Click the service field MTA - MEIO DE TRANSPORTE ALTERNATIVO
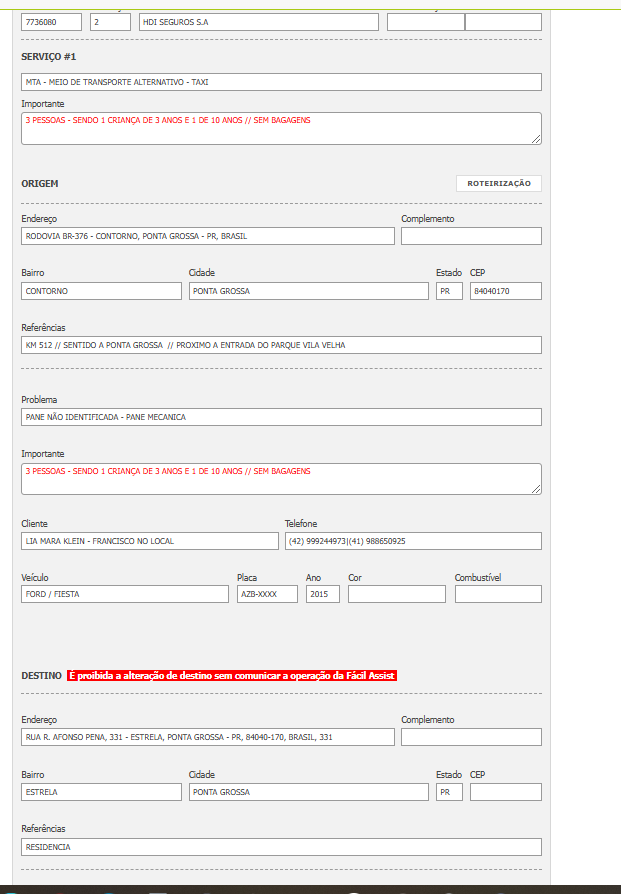621x894 pixels. click(x=281, y=82)
